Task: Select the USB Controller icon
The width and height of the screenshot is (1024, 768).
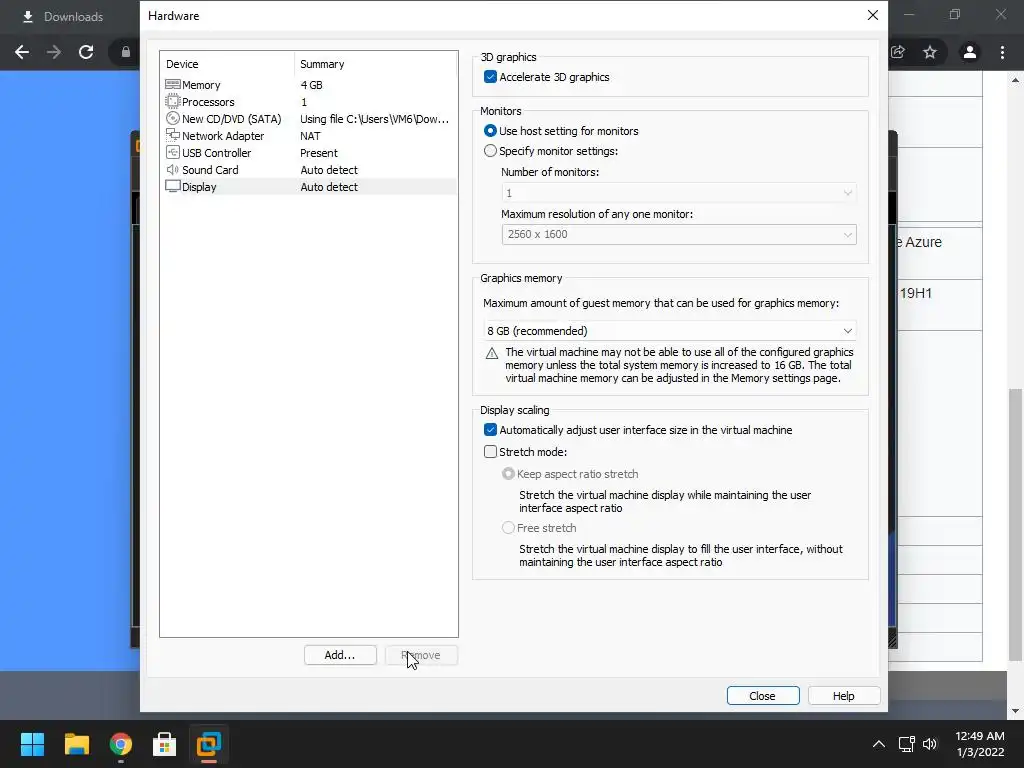Action: point(172,152)
